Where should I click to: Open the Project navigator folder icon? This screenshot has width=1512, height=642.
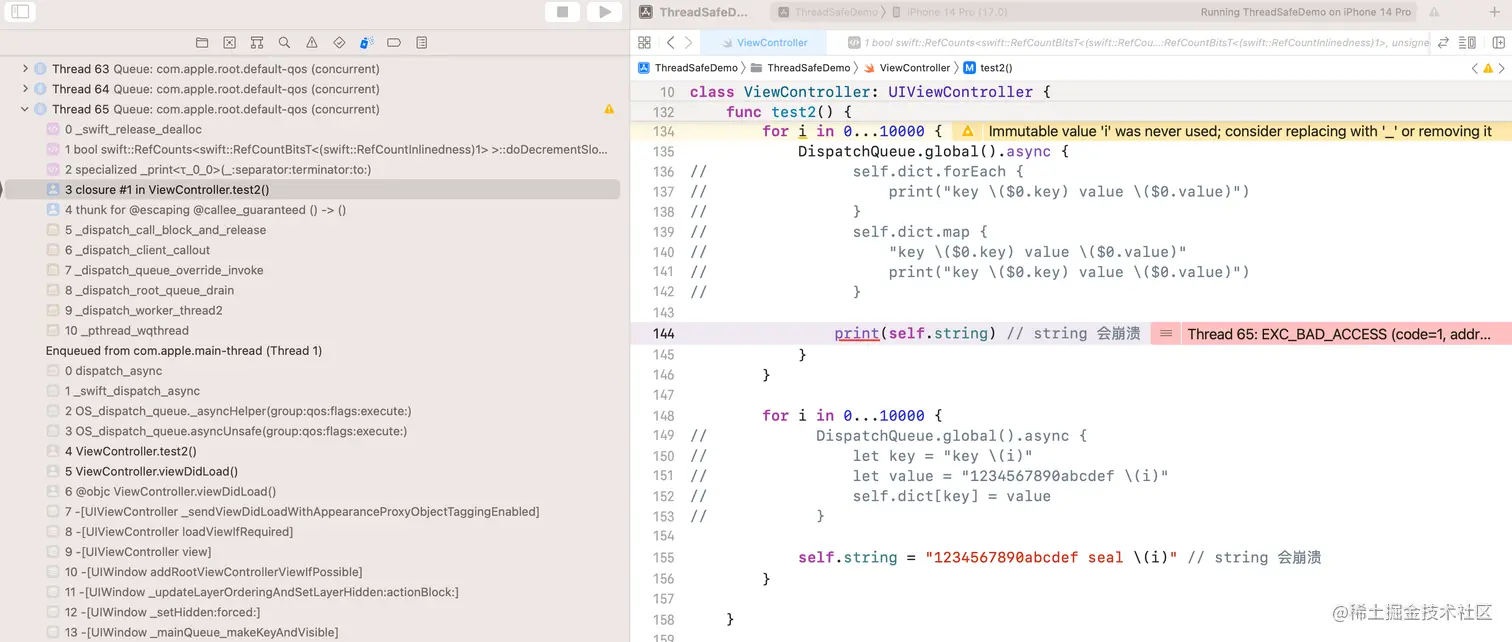point(202,43)
